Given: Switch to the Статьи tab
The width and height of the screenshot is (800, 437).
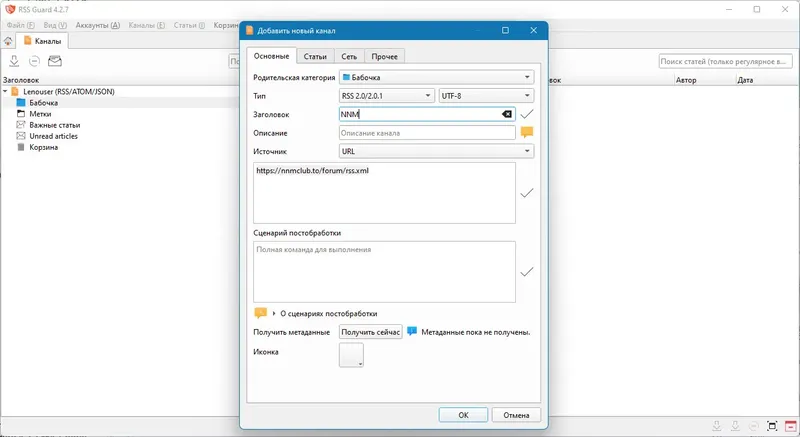Looking at the screenshot, I should click(x=315, y=57).
